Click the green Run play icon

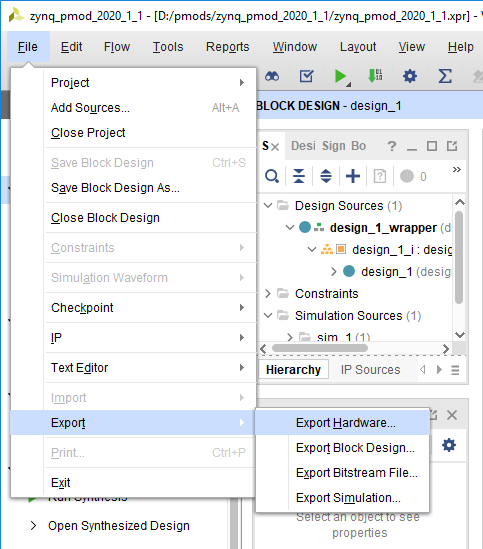point(340,76)
